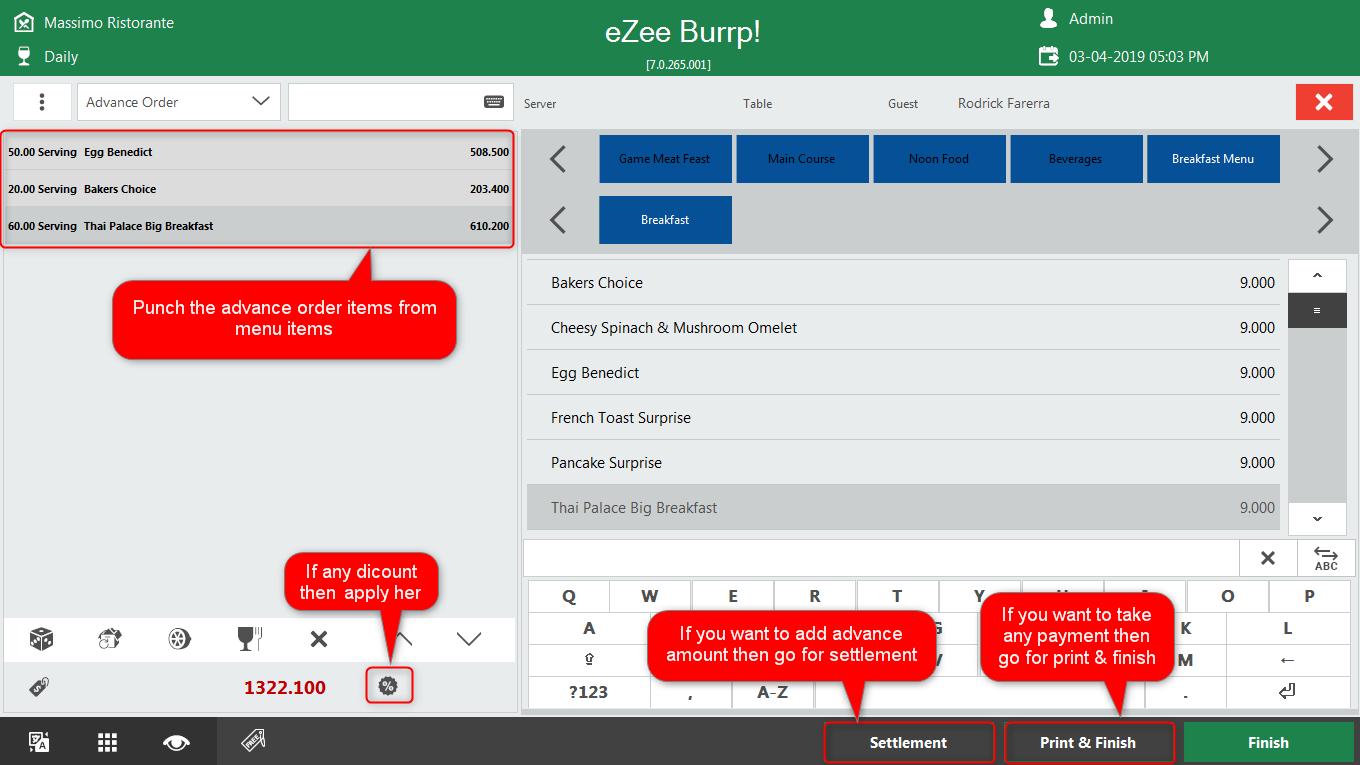Add Bakers Choice from the menu list
Screen dimensions: 1360x765
pos(903,283)
